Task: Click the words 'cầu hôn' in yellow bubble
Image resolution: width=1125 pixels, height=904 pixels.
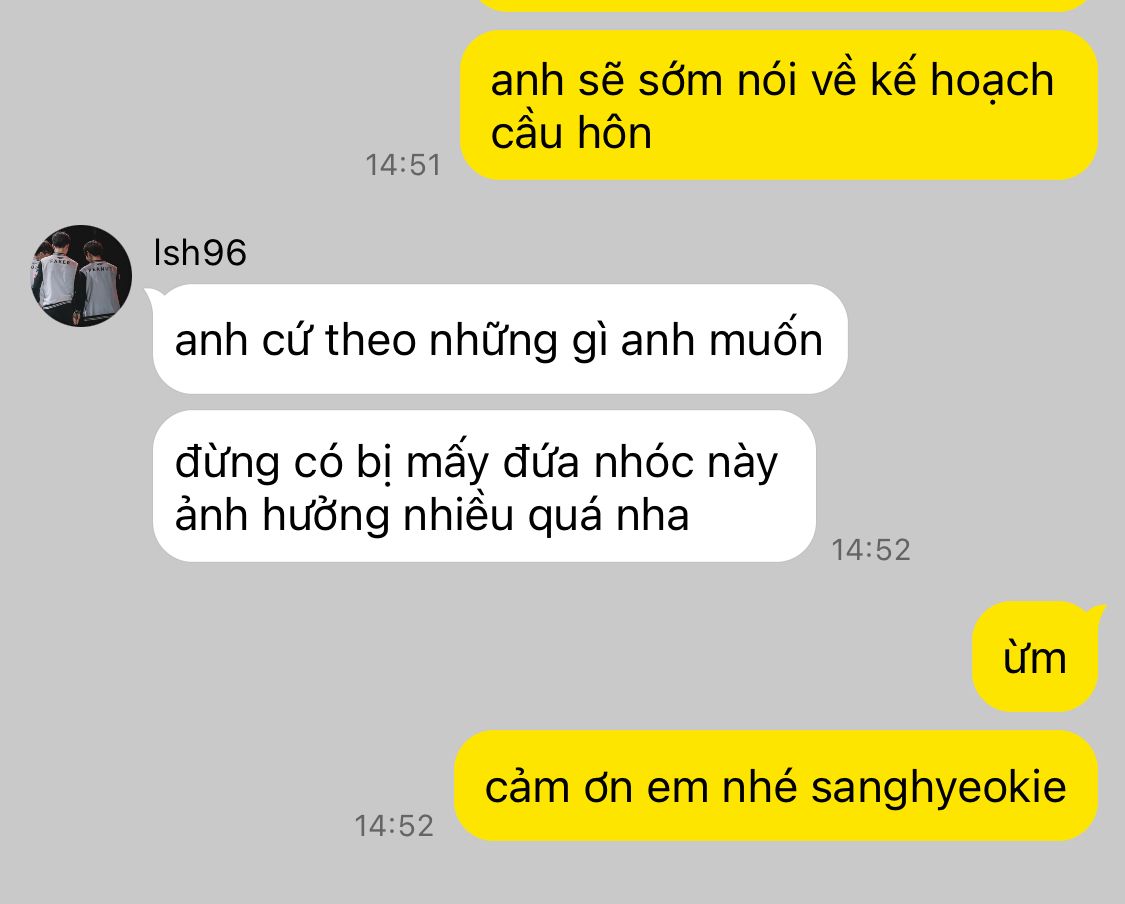Action: 571,133
